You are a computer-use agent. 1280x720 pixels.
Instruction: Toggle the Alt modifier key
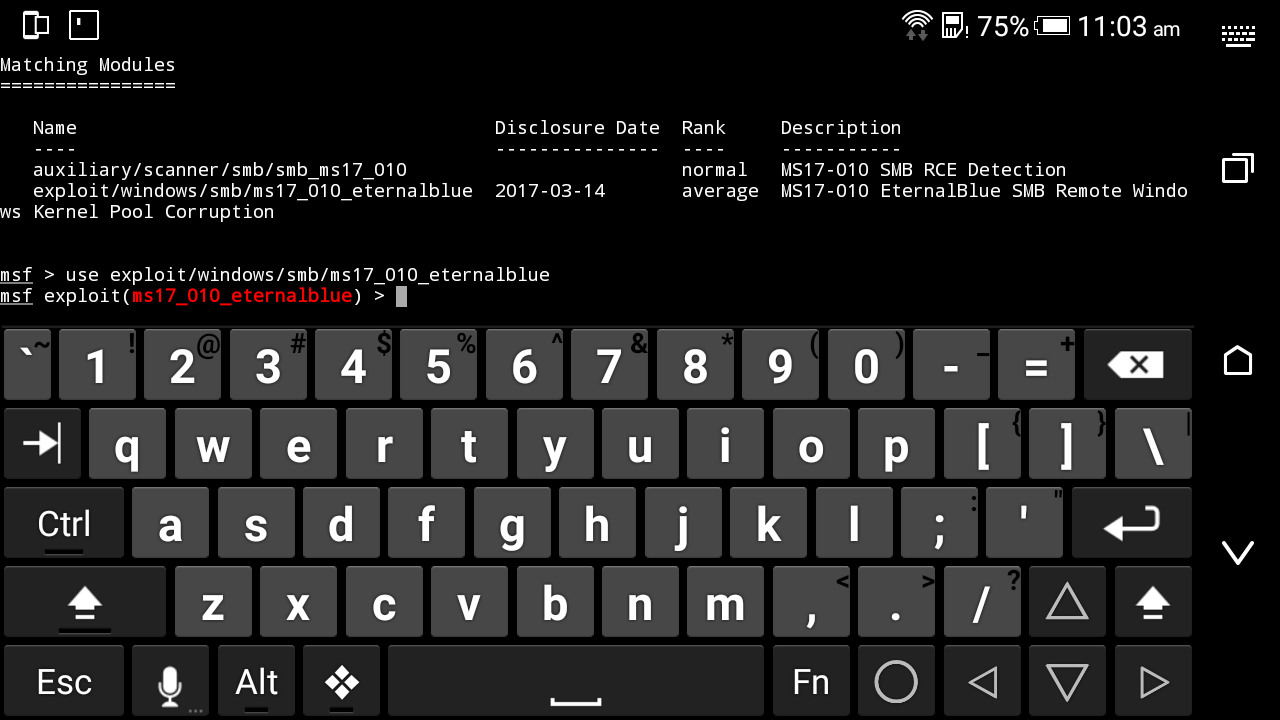(256, 681)
